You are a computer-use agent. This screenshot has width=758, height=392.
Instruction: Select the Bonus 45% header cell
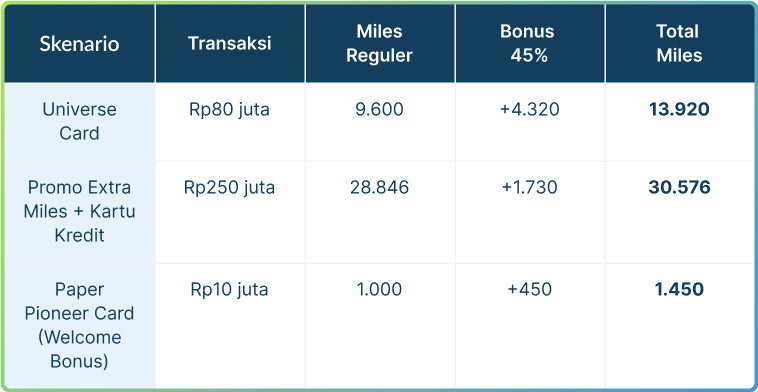pos(529,44)
